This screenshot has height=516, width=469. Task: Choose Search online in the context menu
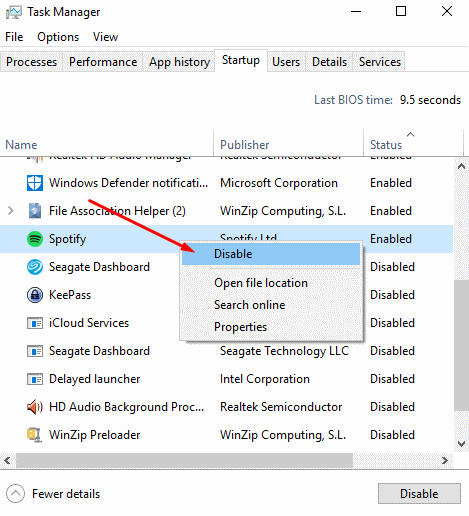[x=271, y=305]
